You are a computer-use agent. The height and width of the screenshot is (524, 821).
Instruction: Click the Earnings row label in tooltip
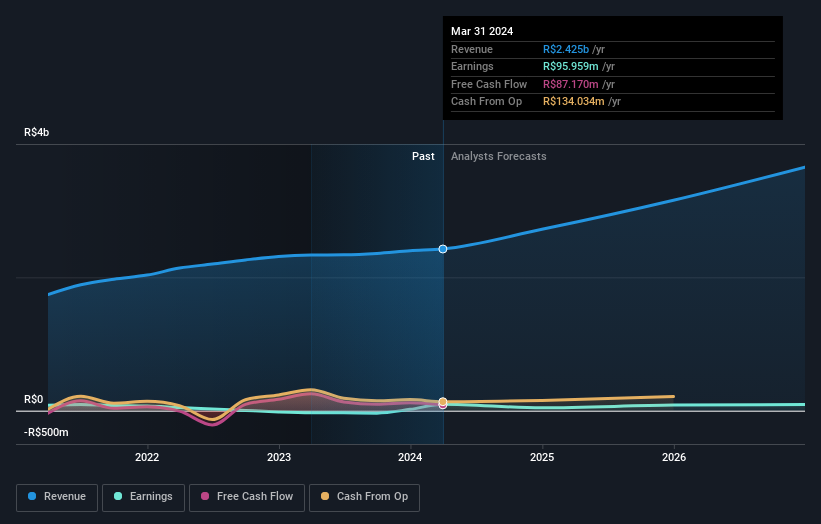tap(472, 66)
